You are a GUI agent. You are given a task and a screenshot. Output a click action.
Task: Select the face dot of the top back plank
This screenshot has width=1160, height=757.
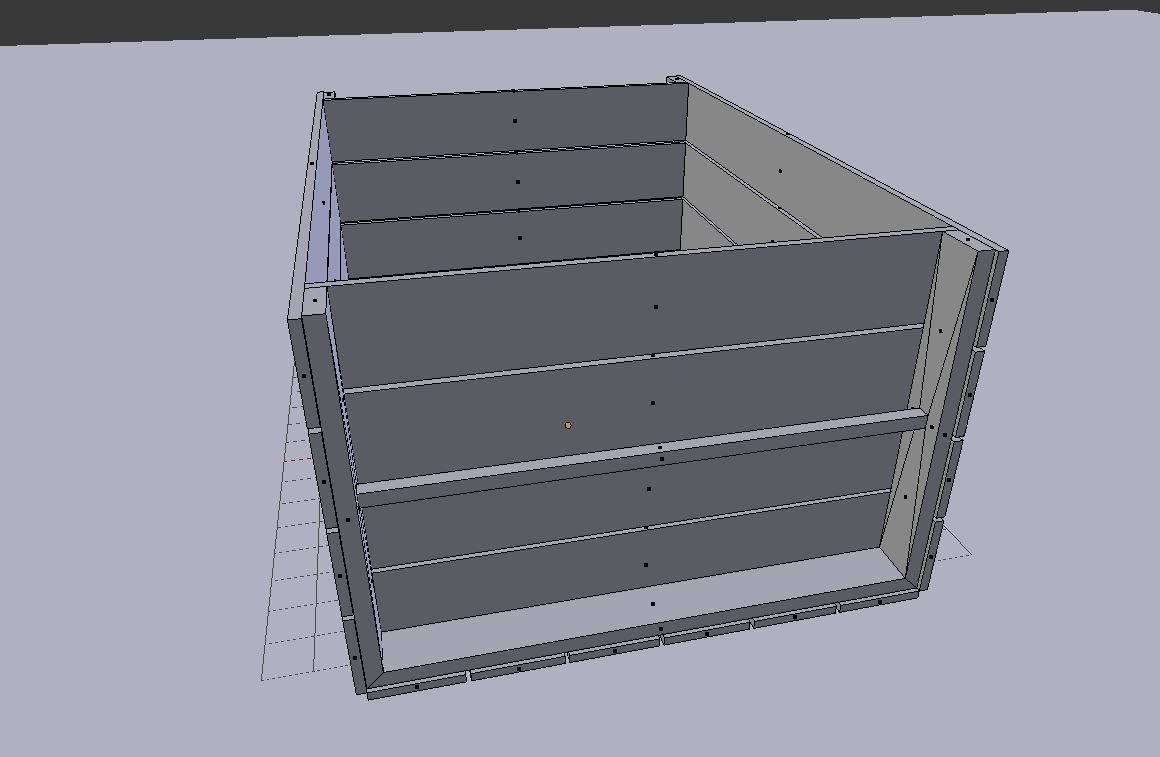pyautogui.click(x=515, y=121)
